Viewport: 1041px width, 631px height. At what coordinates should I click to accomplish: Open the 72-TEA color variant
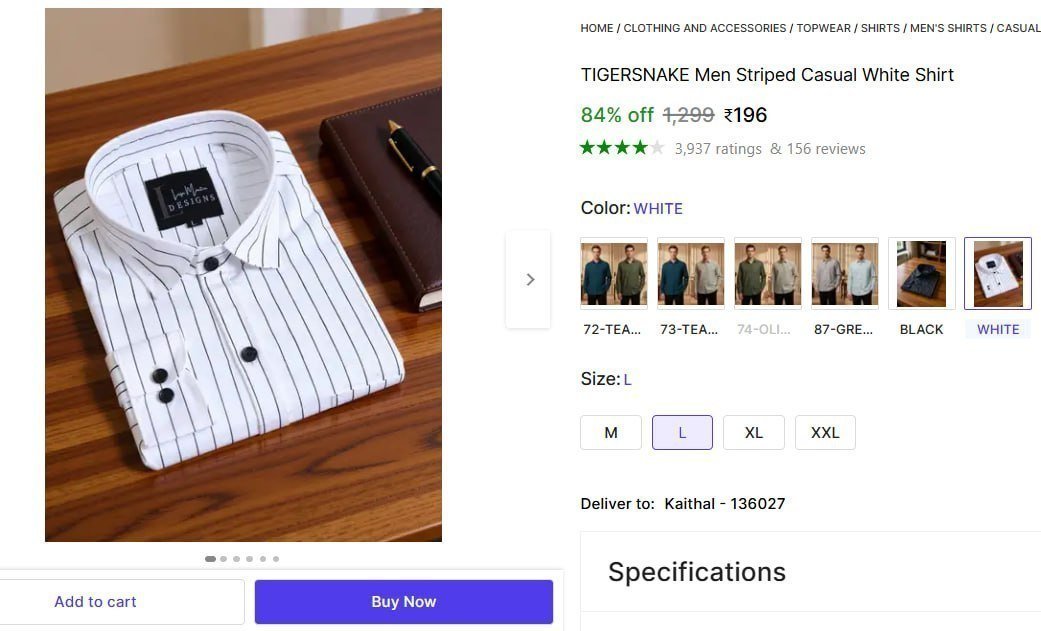point(613,273)
